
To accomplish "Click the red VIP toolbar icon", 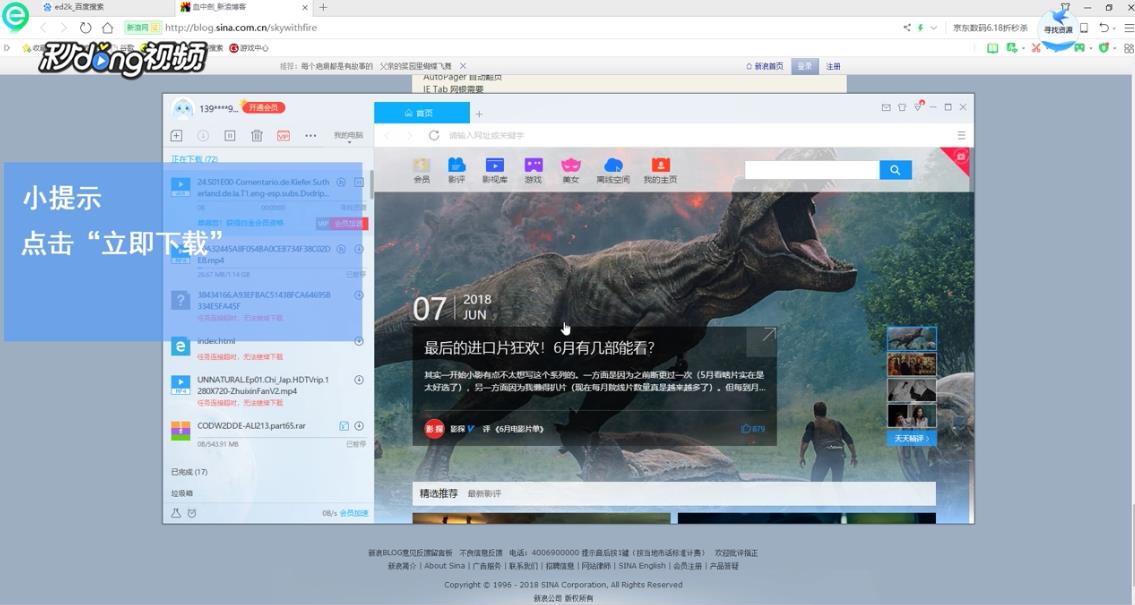I will [283, 135].
